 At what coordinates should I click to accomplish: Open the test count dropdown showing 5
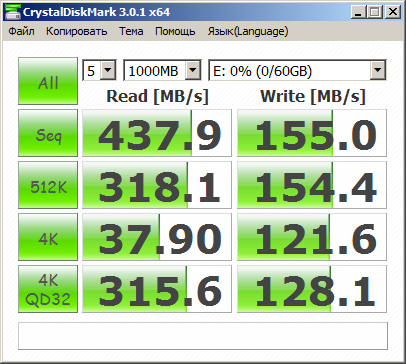[x=99, y=70]
